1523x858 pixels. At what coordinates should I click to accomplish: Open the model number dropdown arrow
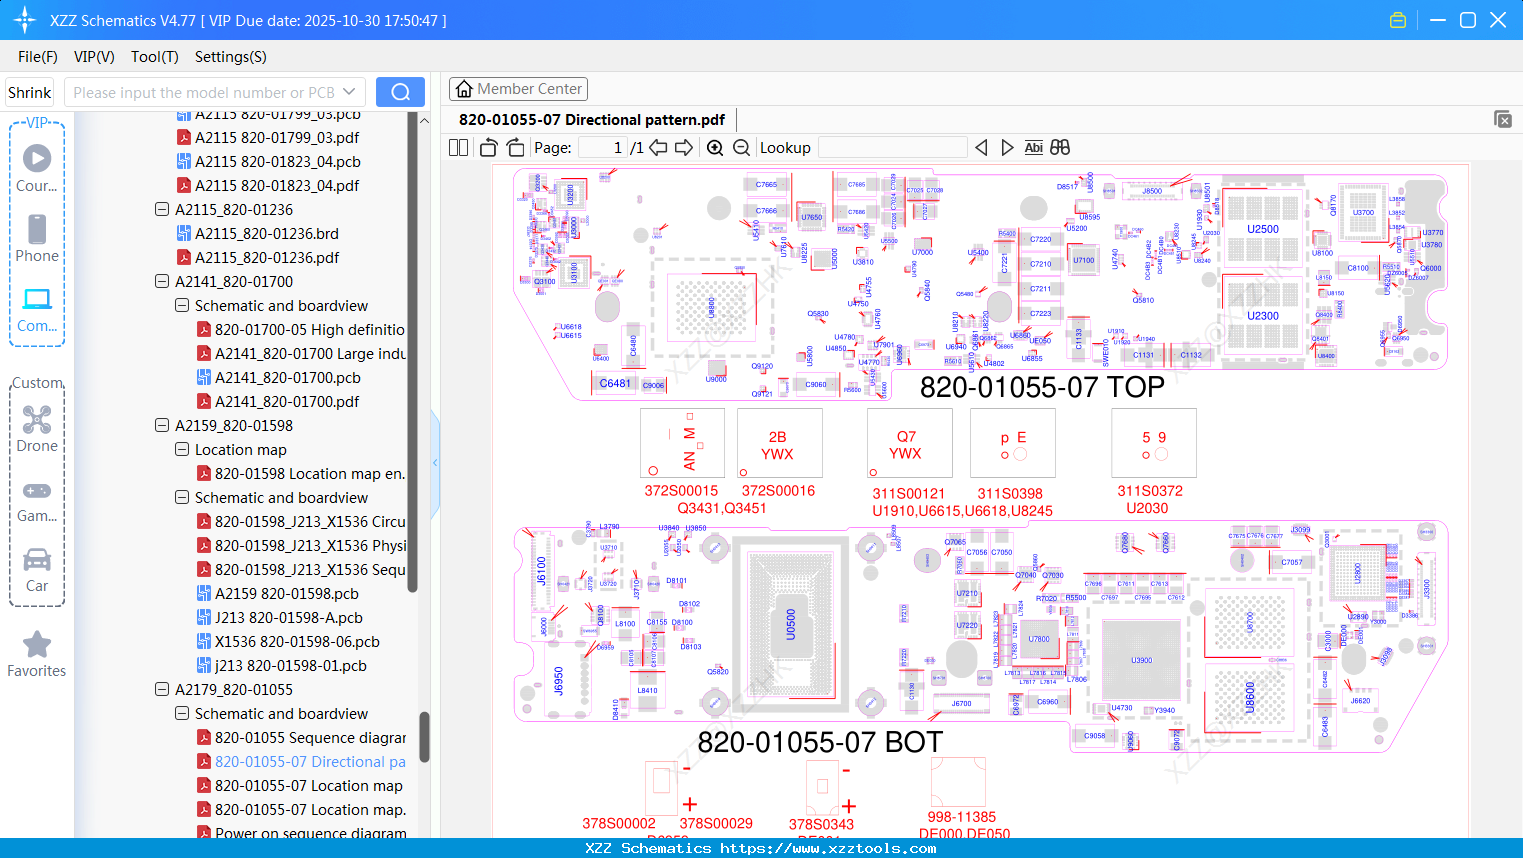coord(349,92)
